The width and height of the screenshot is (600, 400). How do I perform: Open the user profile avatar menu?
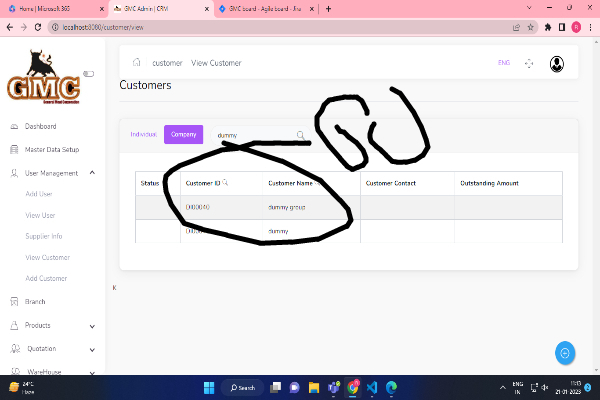click(557, 63)
